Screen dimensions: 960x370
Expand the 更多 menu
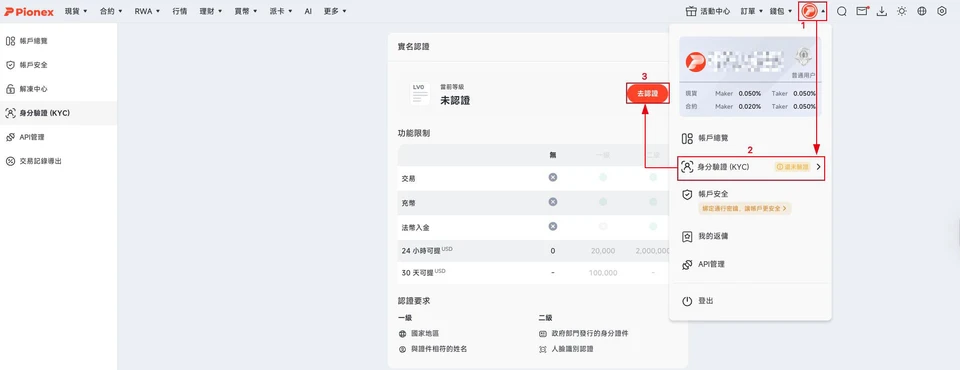(x=335, y=12)
